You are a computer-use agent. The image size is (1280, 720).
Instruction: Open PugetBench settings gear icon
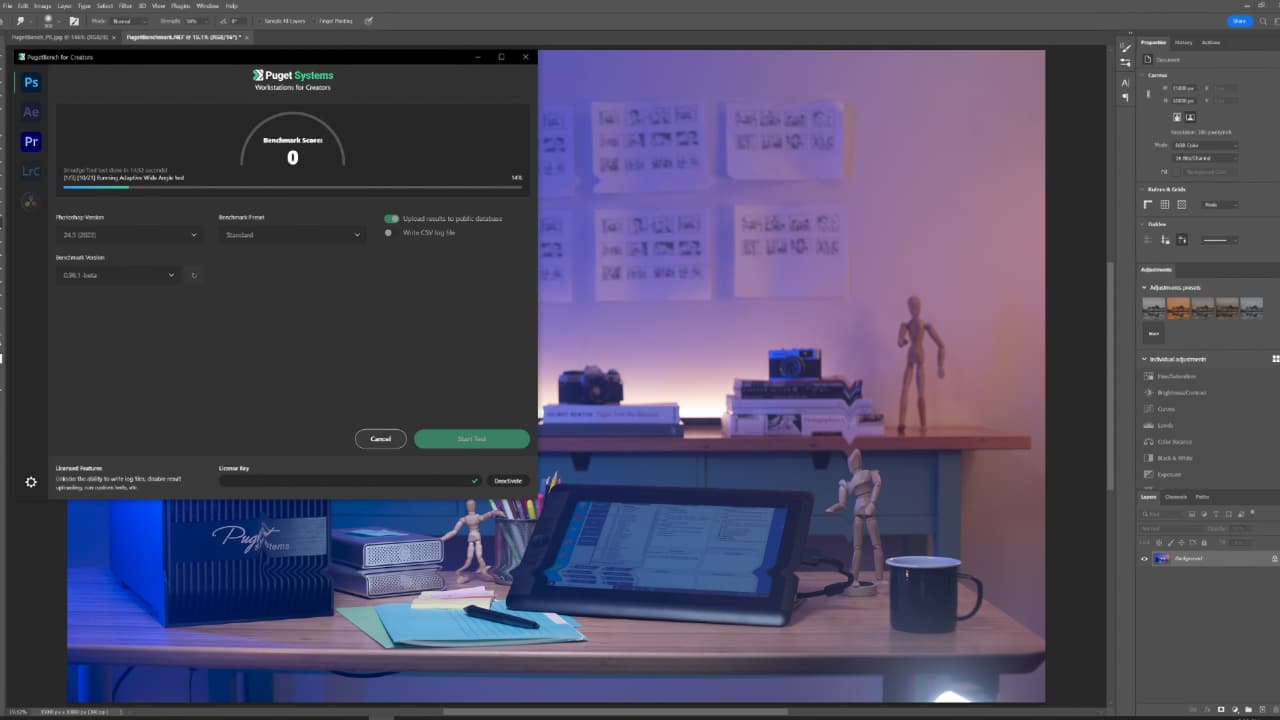[x=31, y=482]
